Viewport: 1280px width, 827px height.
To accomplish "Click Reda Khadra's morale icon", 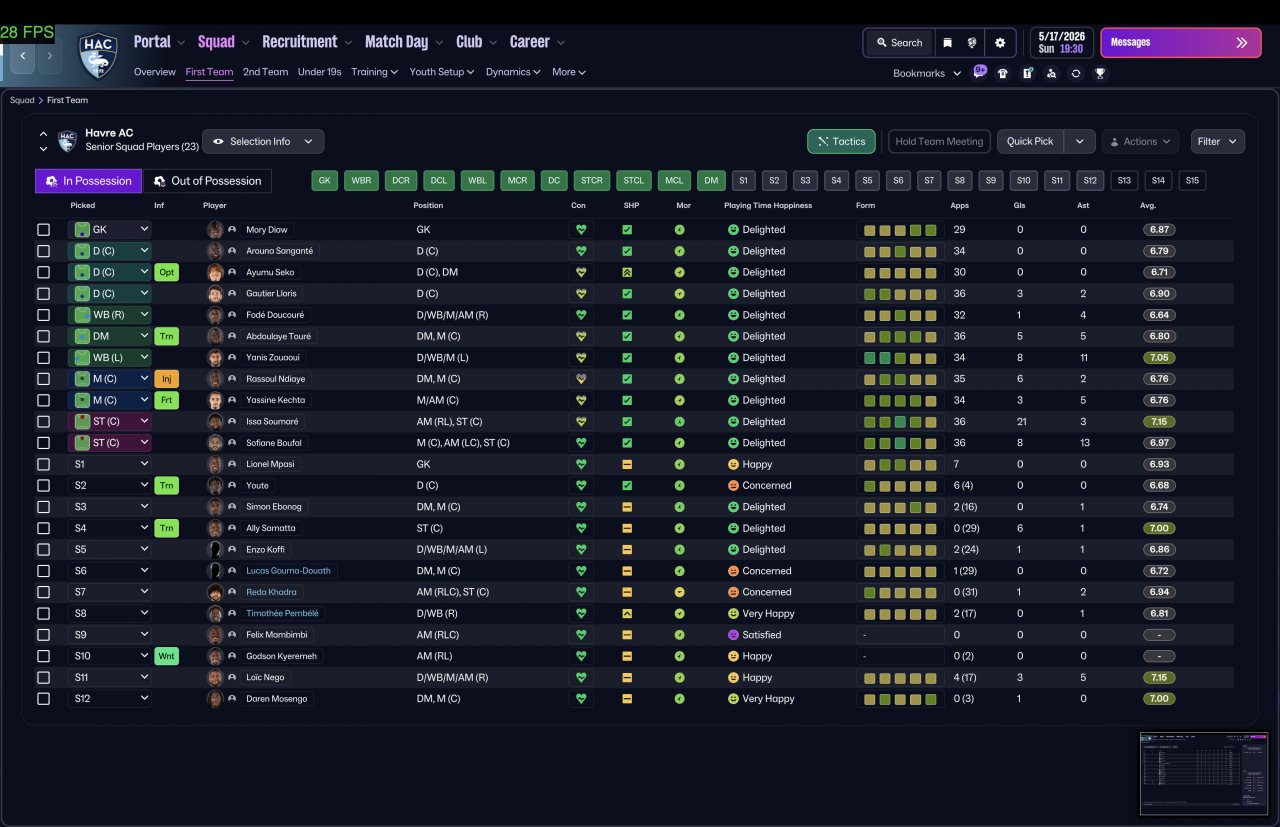I will [679, 592].
